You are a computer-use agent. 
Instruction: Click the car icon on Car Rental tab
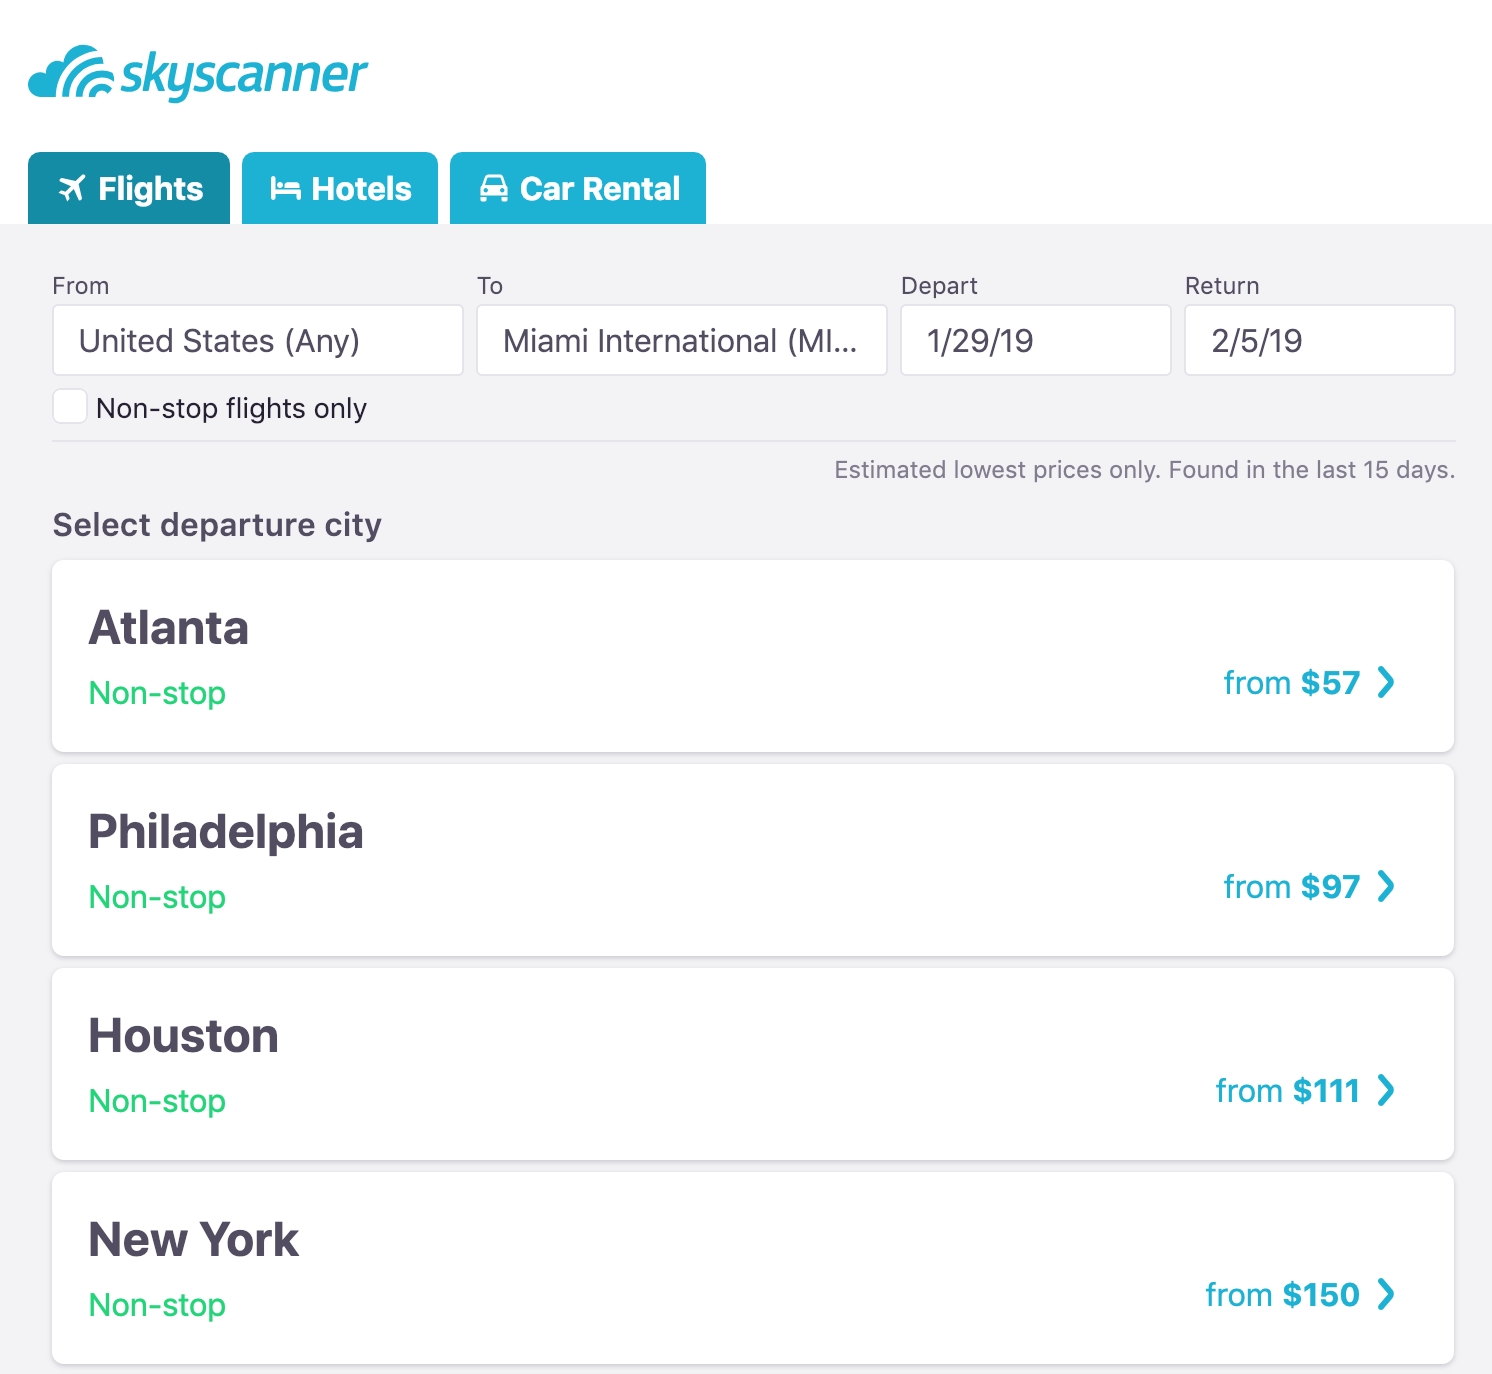pos(494,188)
